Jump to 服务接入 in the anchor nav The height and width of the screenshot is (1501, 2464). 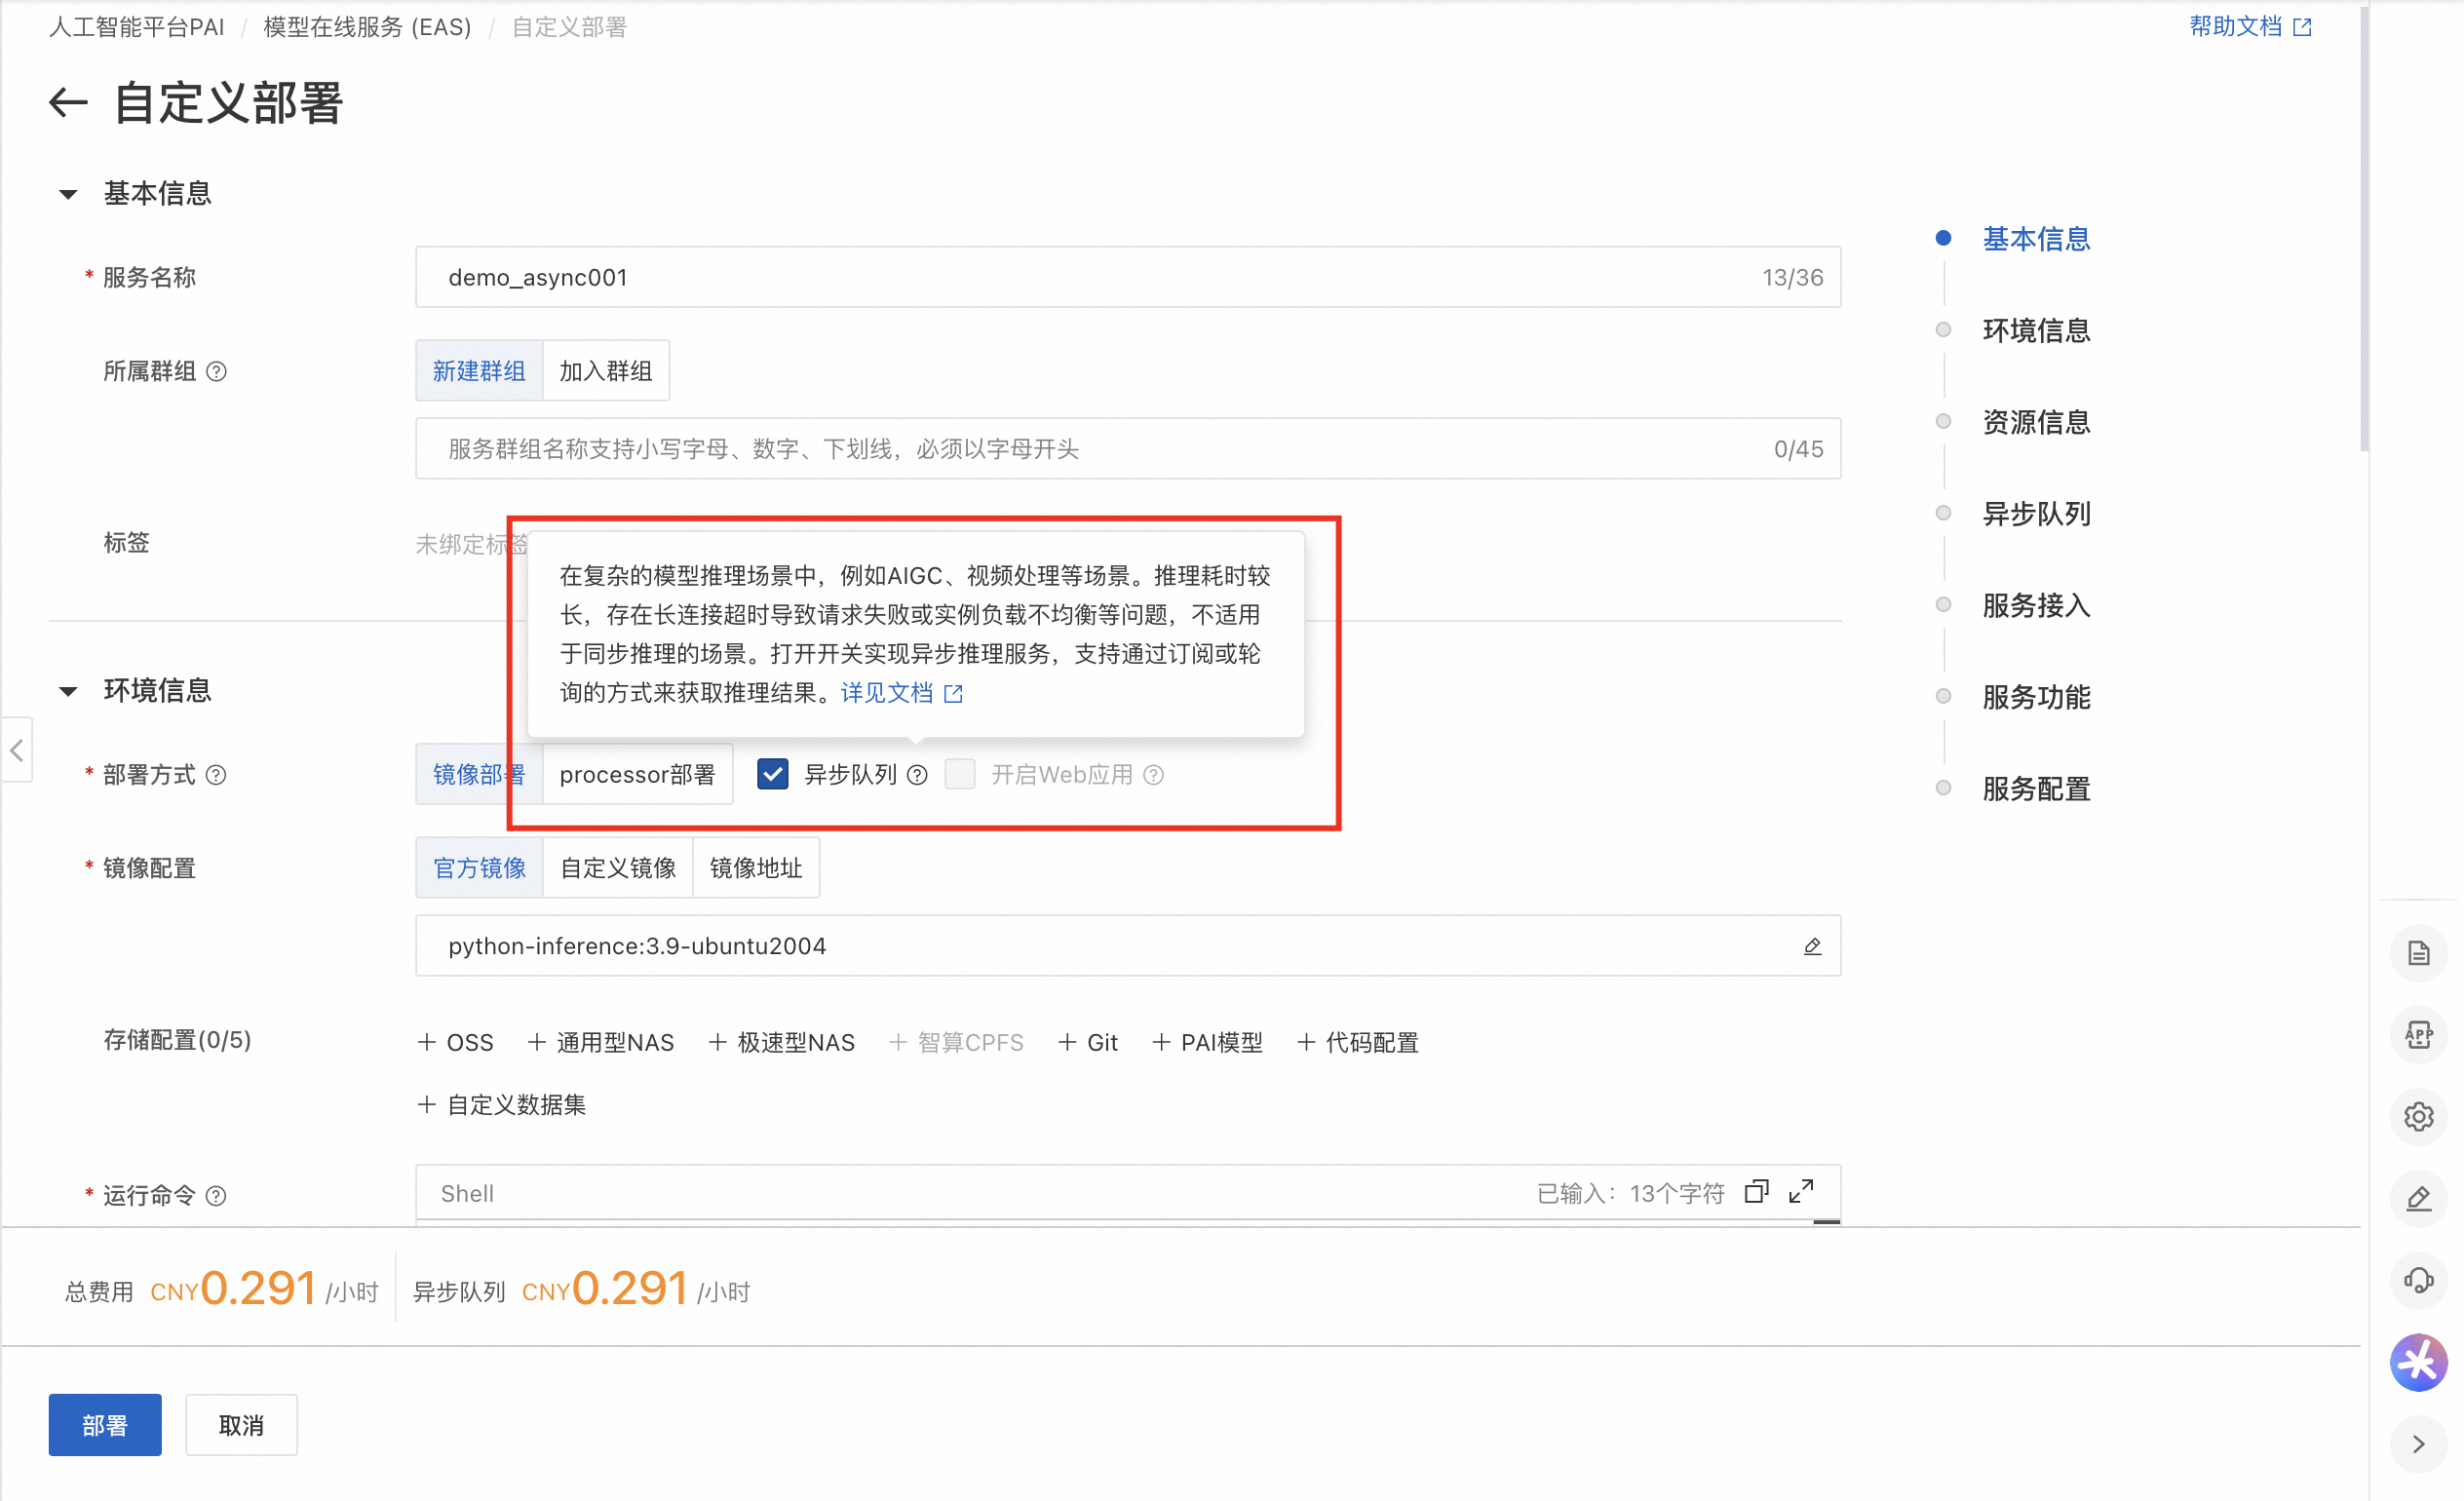point(2036,605)
